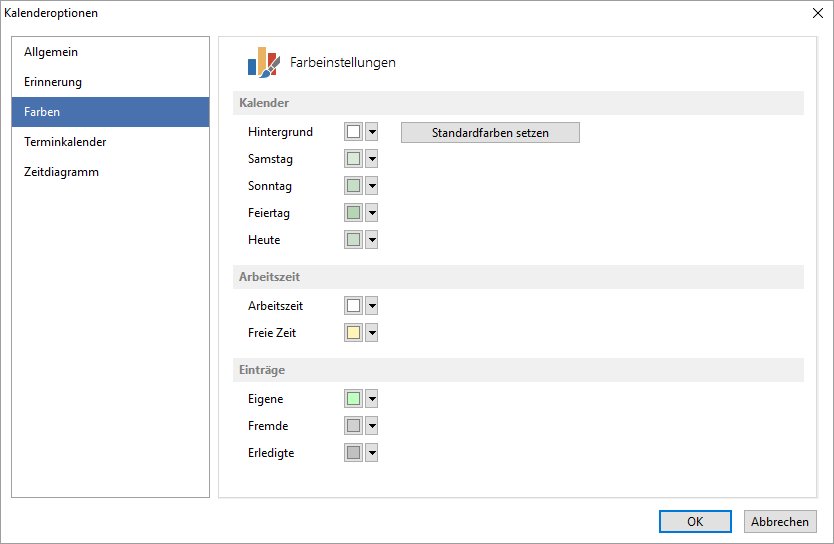
Task: Open the Allgemein settings page
Action: tap(110, 52)
